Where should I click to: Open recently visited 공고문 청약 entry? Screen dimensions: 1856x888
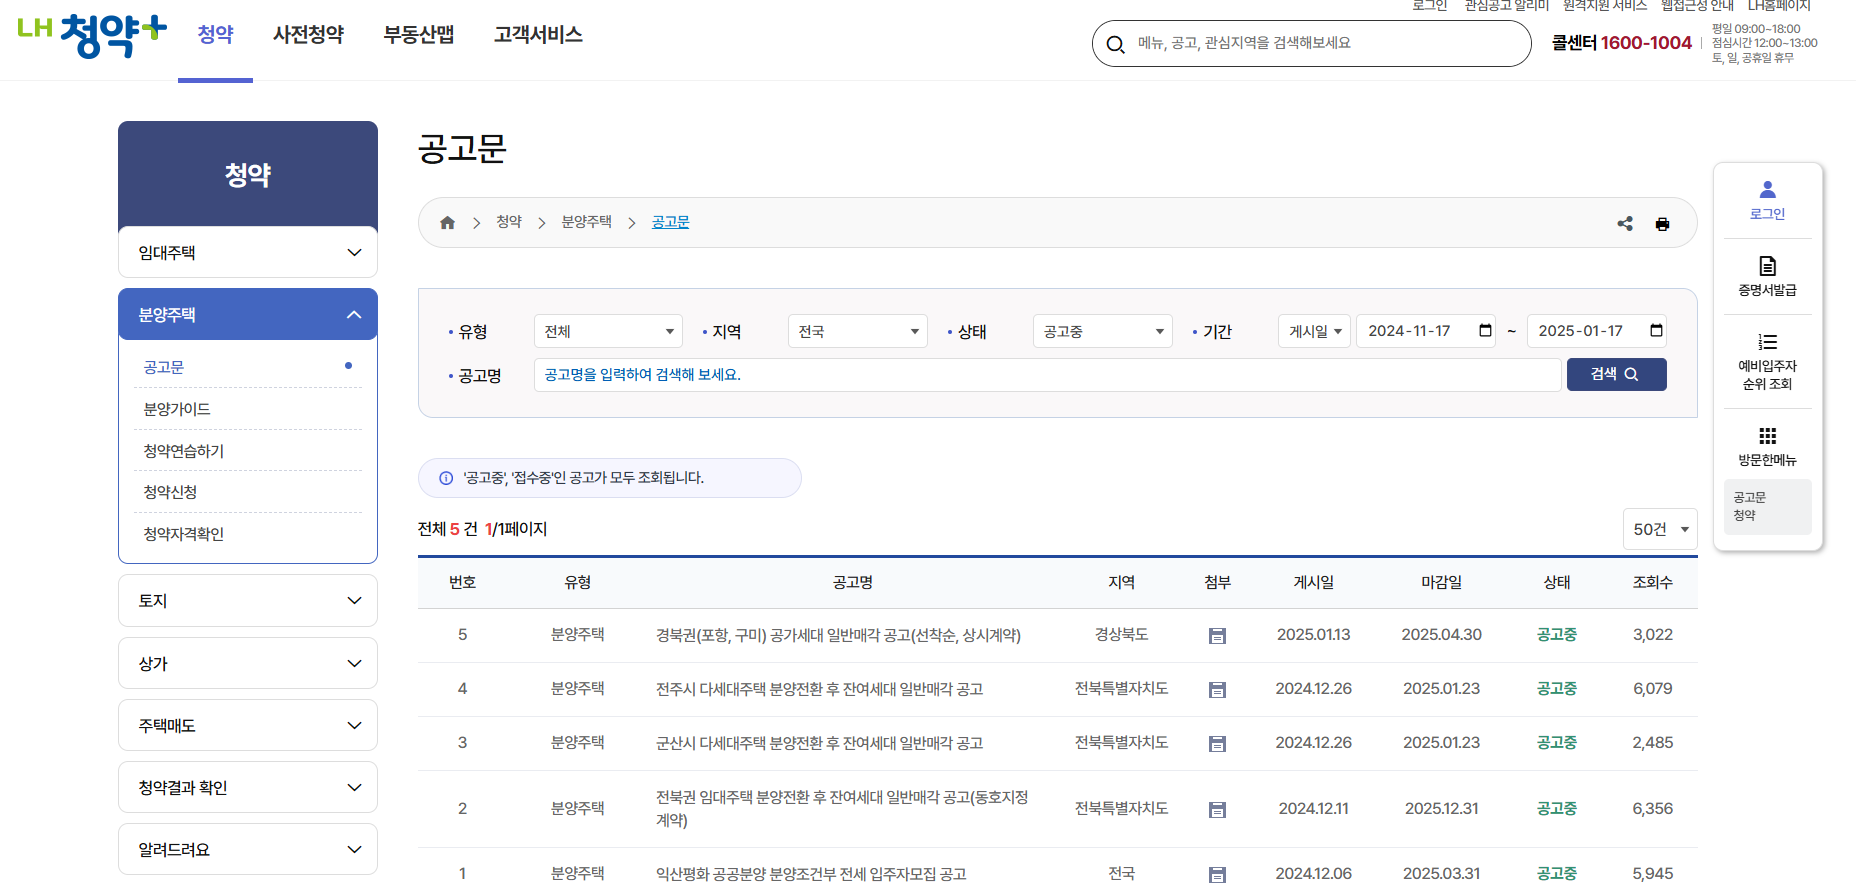(x=1767, y=507)
